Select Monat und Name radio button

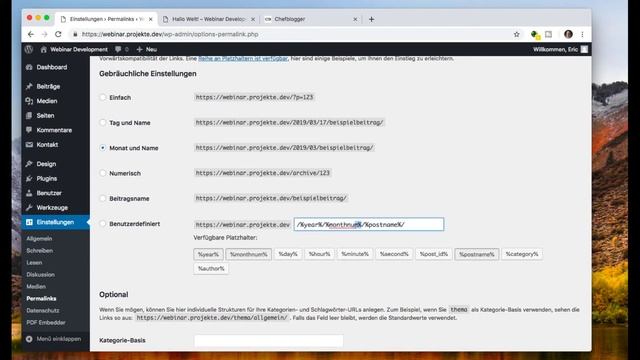pyautogui.click(x=103, y=148)
